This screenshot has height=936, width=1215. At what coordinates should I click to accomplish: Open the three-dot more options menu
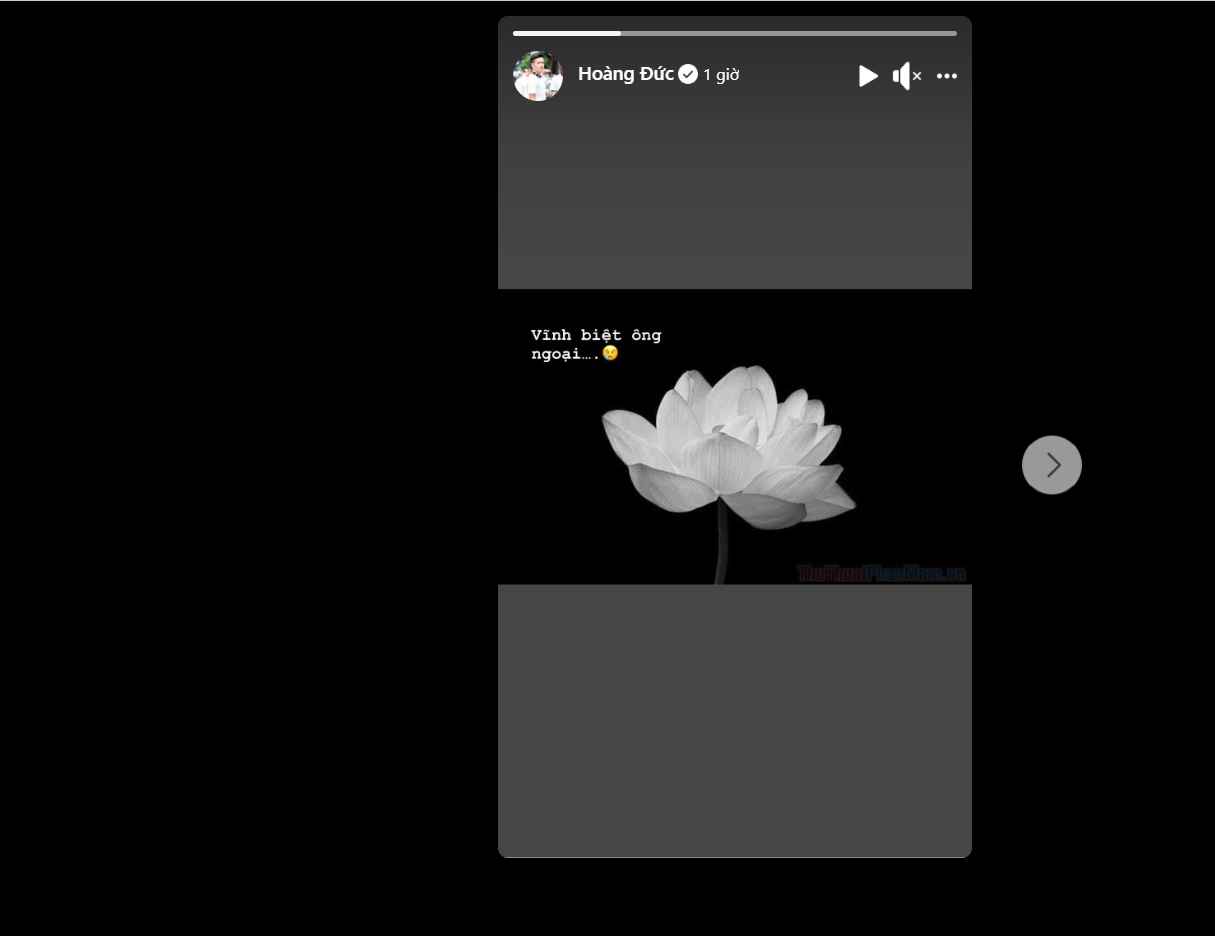[x=947, y=76]
